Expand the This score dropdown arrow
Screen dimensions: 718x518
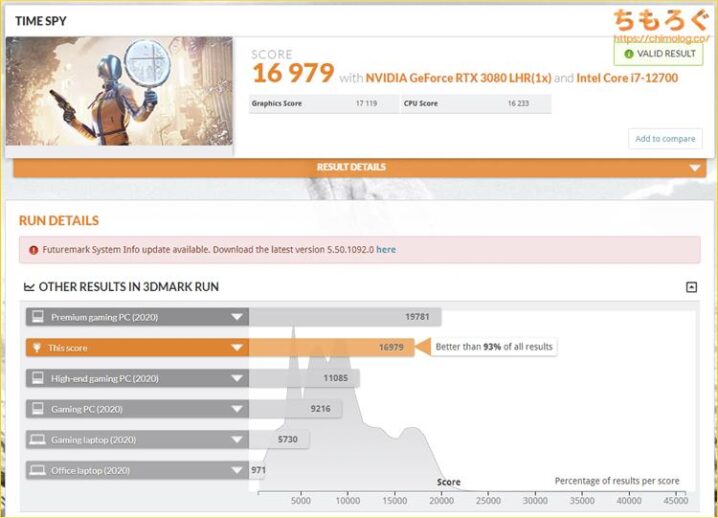[x=237, y=348]
